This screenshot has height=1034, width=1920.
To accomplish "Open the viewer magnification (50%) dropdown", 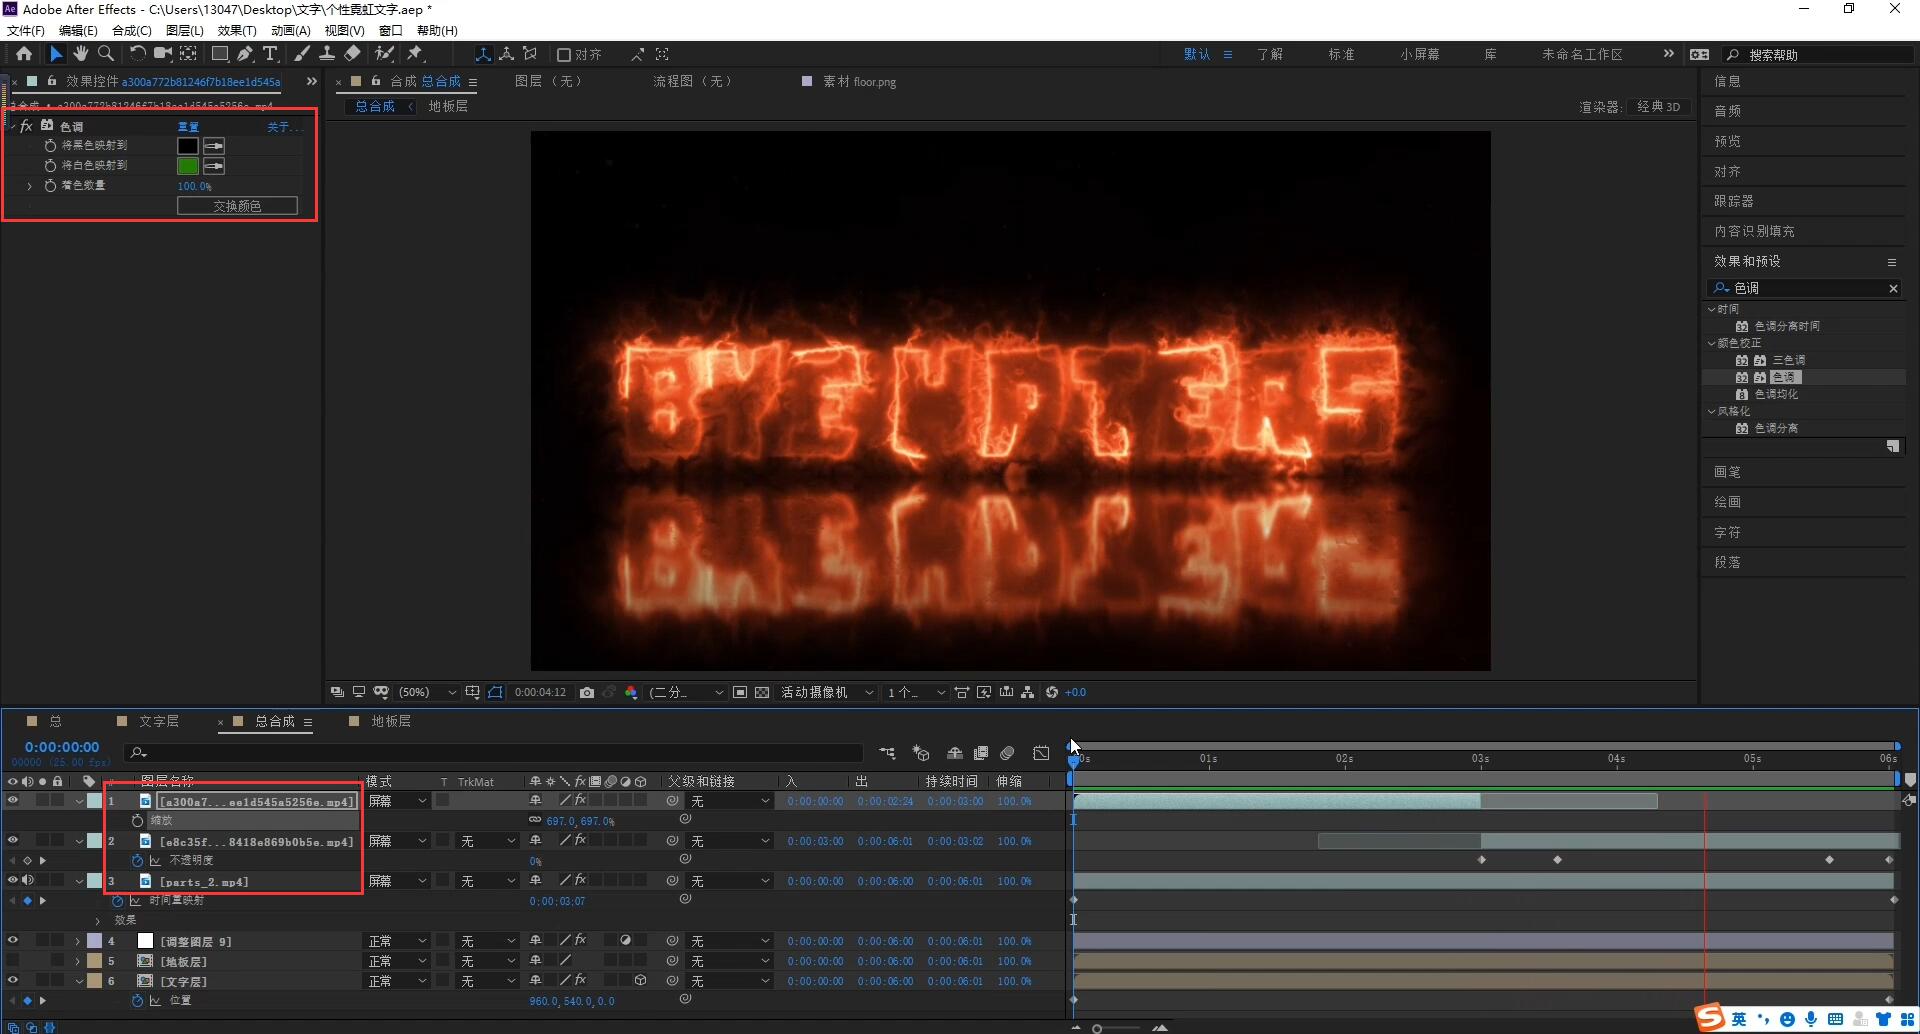I will 428,692.
